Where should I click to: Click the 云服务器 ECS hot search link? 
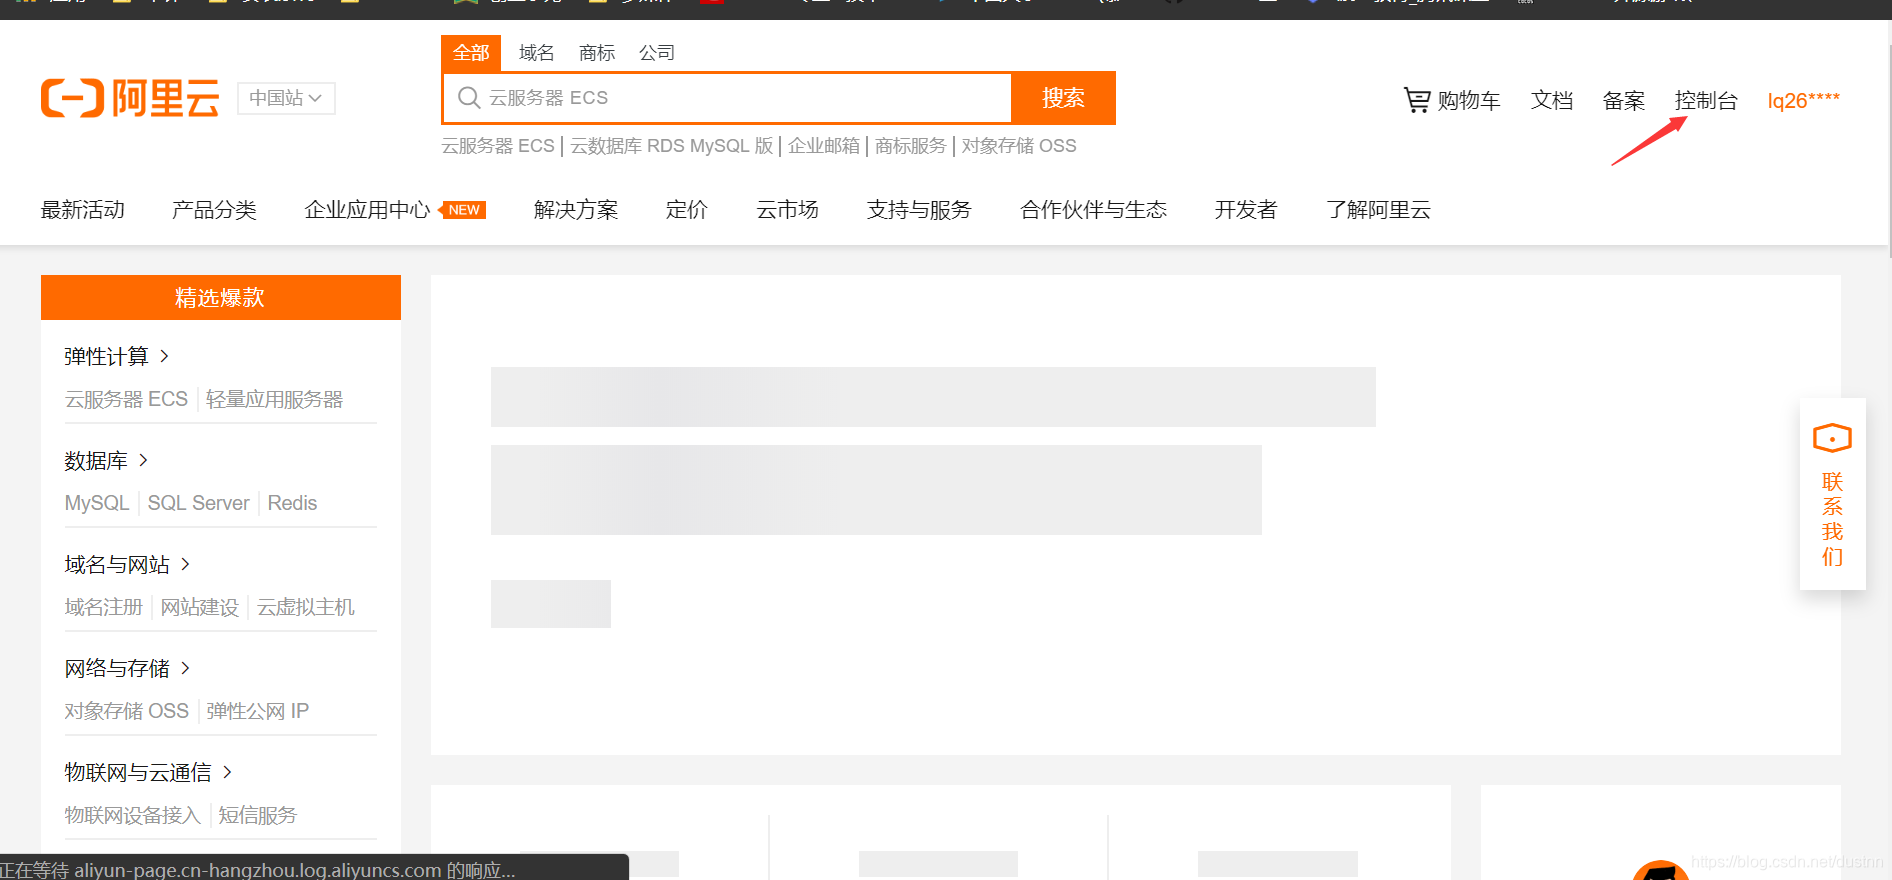click(498, 146)
